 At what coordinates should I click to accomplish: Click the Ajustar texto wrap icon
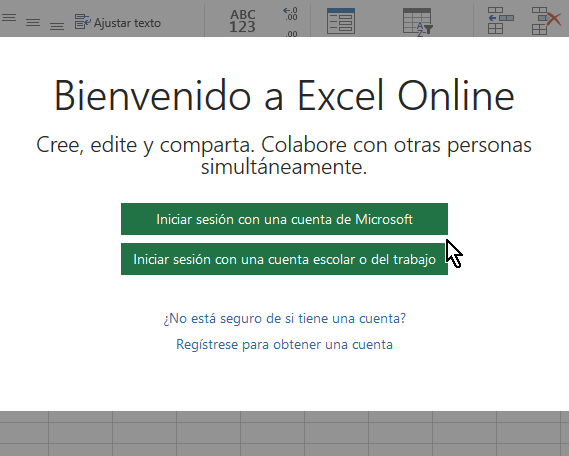[82, 22]
